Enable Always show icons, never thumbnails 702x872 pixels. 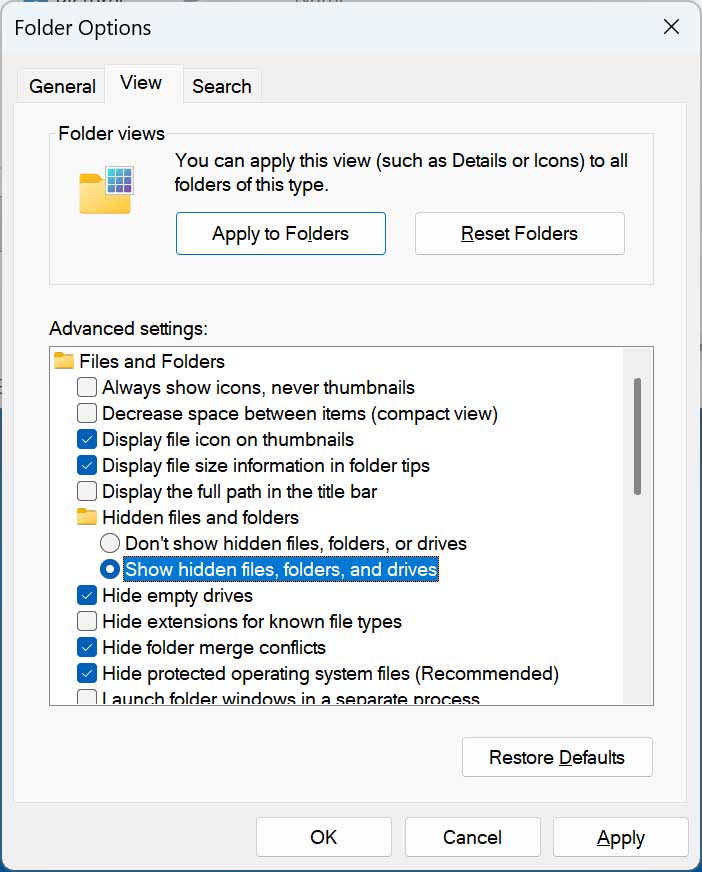coord(87,387)
